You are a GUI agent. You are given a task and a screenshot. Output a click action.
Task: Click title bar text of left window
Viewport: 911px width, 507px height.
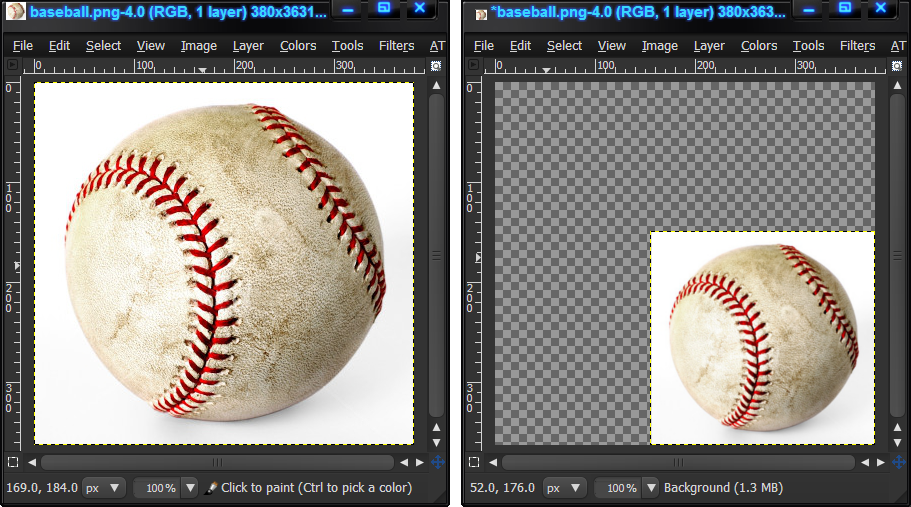click(178, 12)
